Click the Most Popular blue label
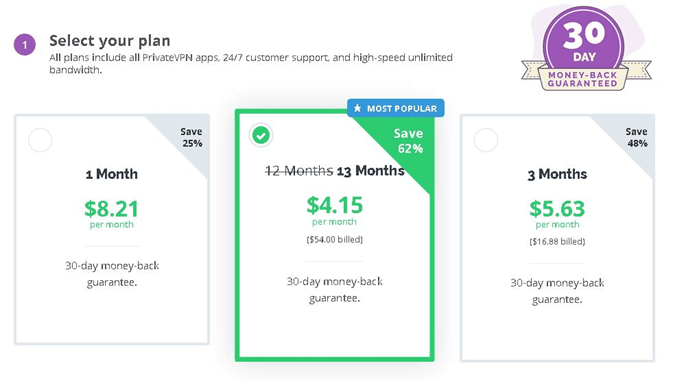Image resolution: width=673 pixels, height=381 pixels. (x=396, y=108)
